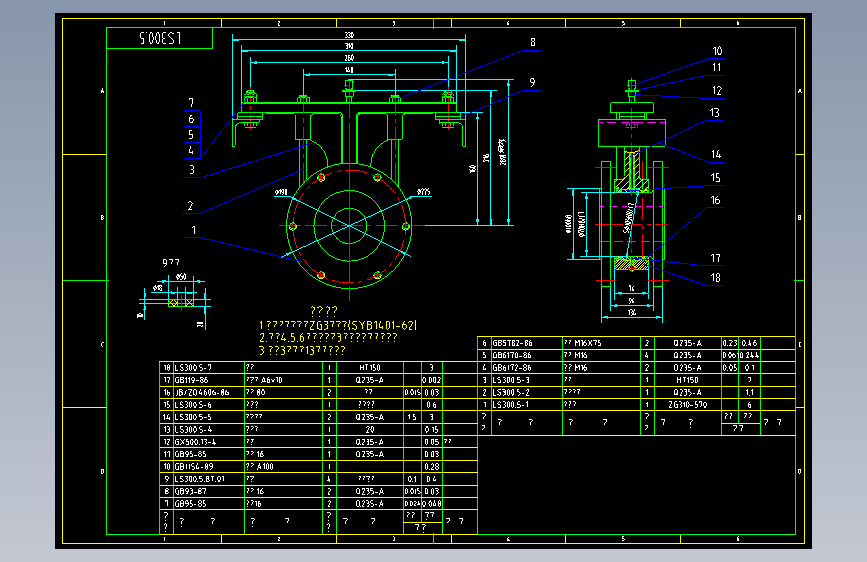
Task: Click the GB1154-89 standard code cell
Action: pyautogui.click(x=208, y=466)
